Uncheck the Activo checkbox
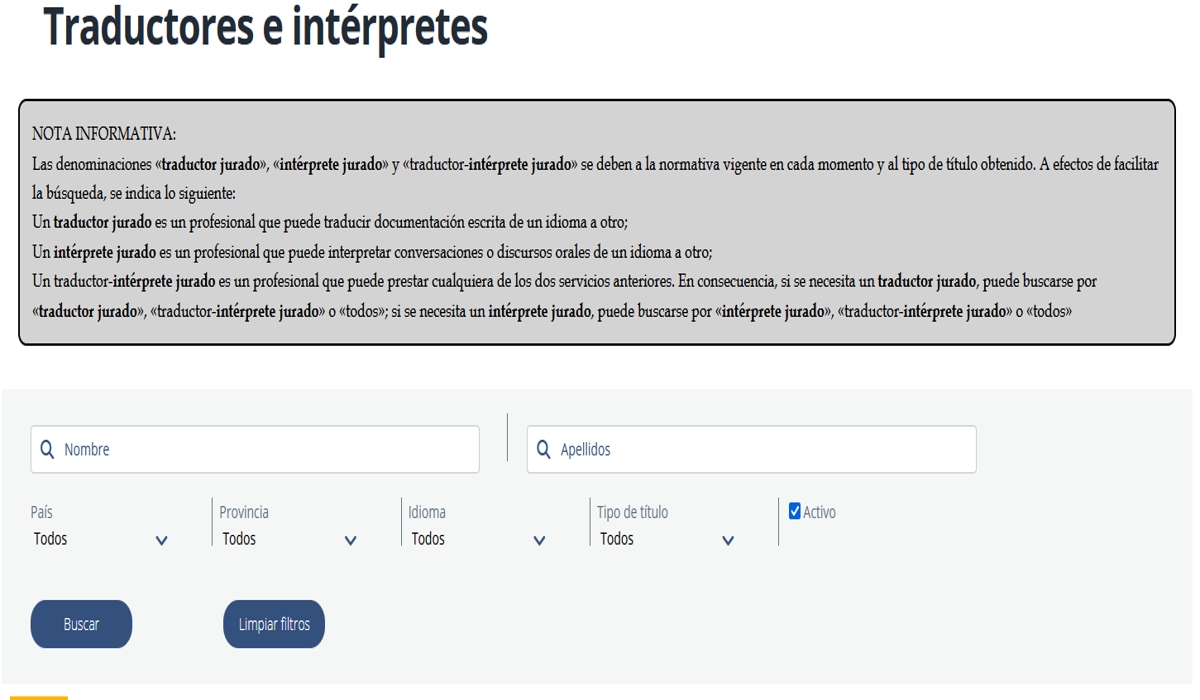Image resolution: width=1200 pixels, height=700 pixels. pyautogui.click(x=795, y=512)
